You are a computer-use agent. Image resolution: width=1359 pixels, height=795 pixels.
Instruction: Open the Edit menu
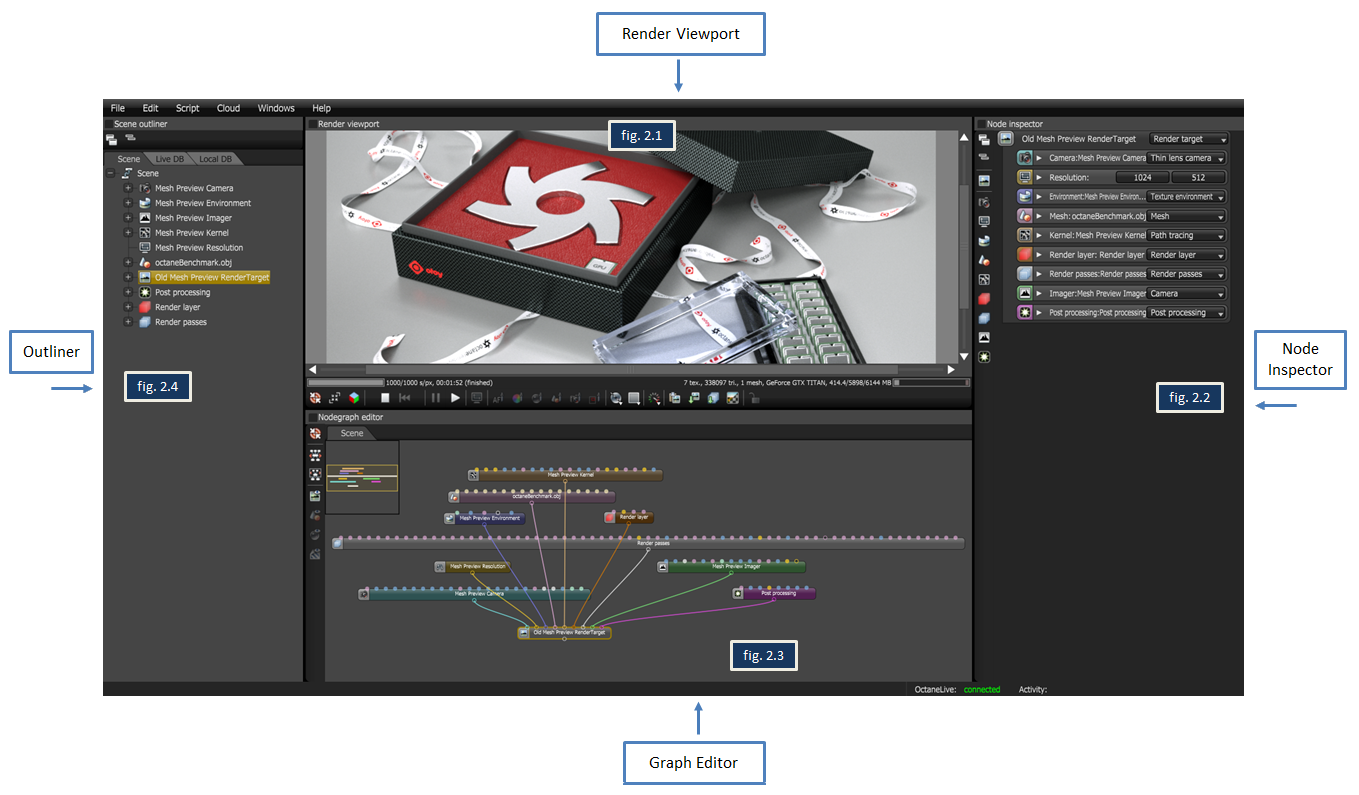coord(150,108)
